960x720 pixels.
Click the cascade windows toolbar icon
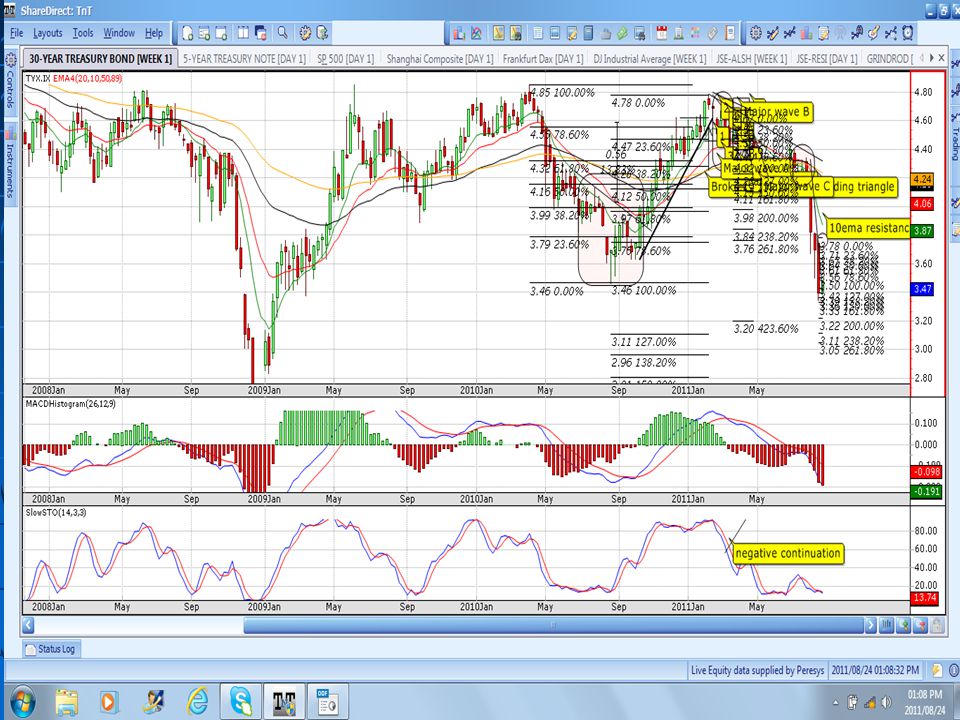tap(261, 32)
